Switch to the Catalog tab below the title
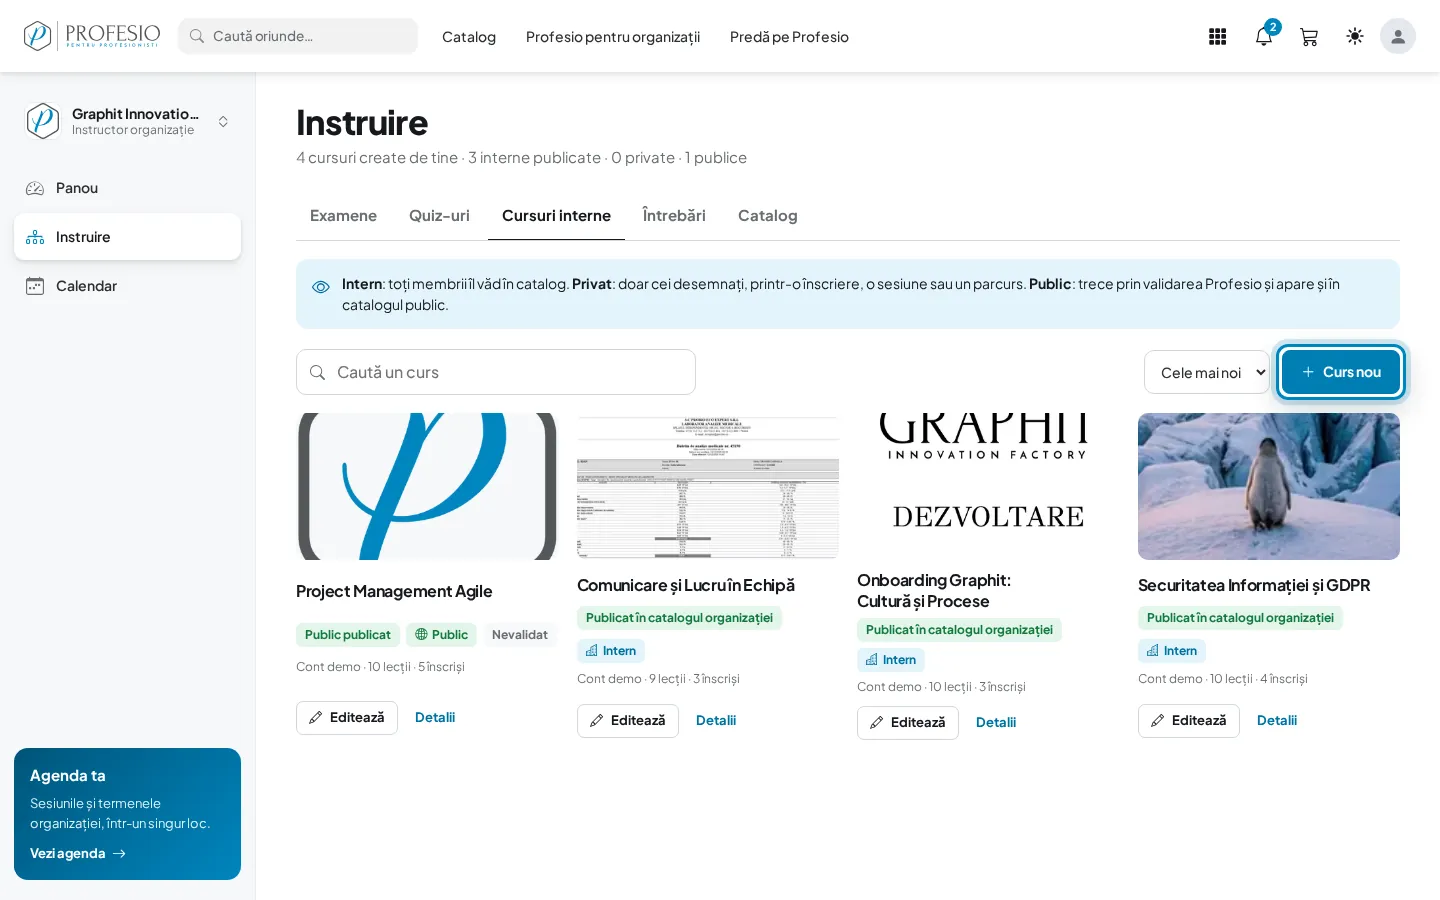The height and width of the screenshot is (900, 1440). point(768,216)
